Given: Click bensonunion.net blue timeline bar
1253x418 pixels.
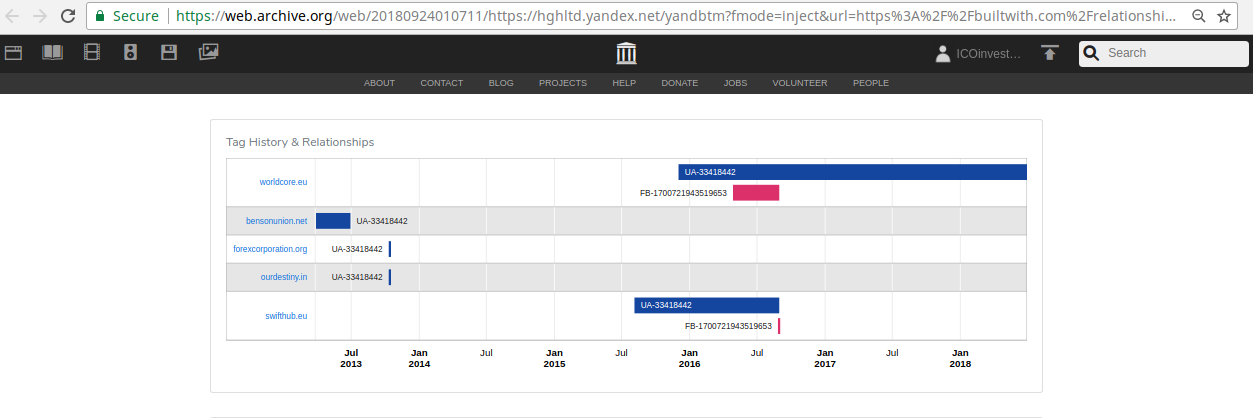Looking at the screenshot, I should click(333, 221).
